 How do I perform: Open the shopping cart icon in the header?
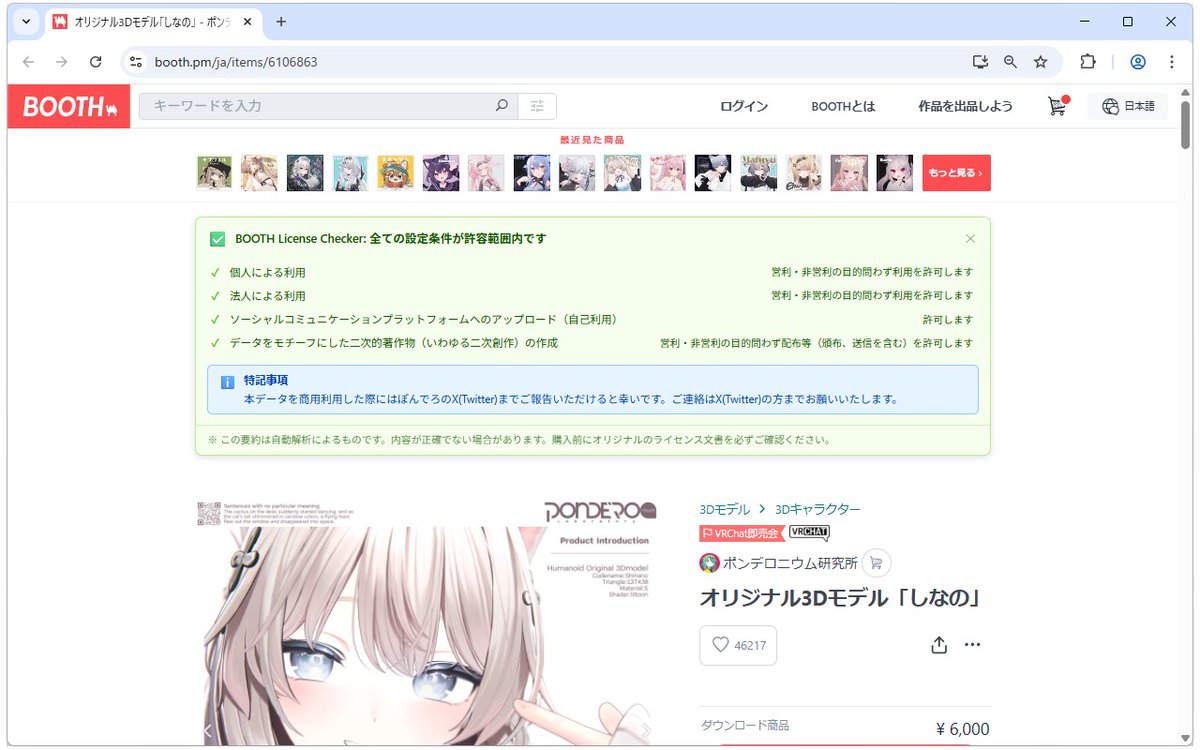tap(1057, 106)
